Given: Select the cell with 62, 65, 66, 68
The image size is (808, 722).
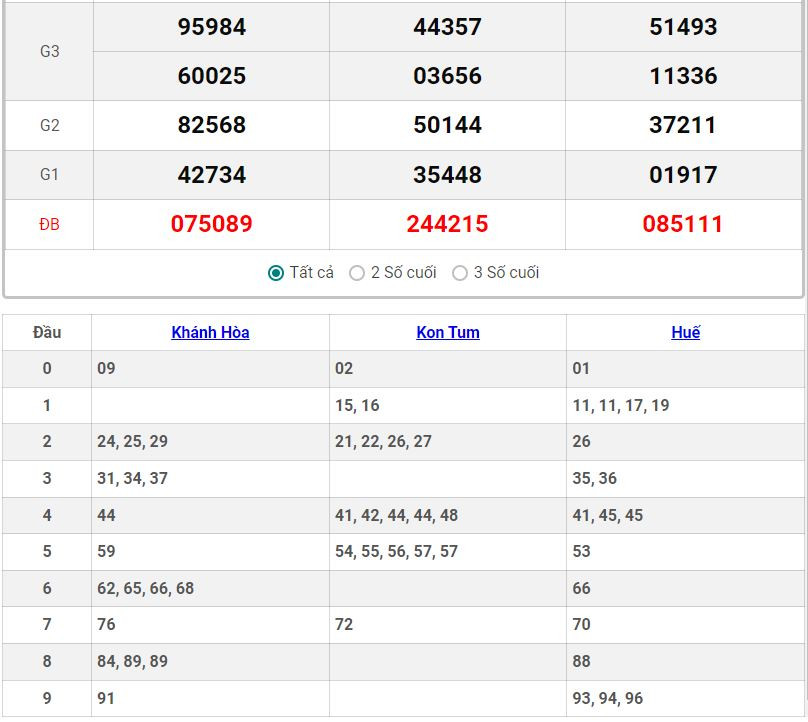Looking at the screenshot, I should [145, 589].
